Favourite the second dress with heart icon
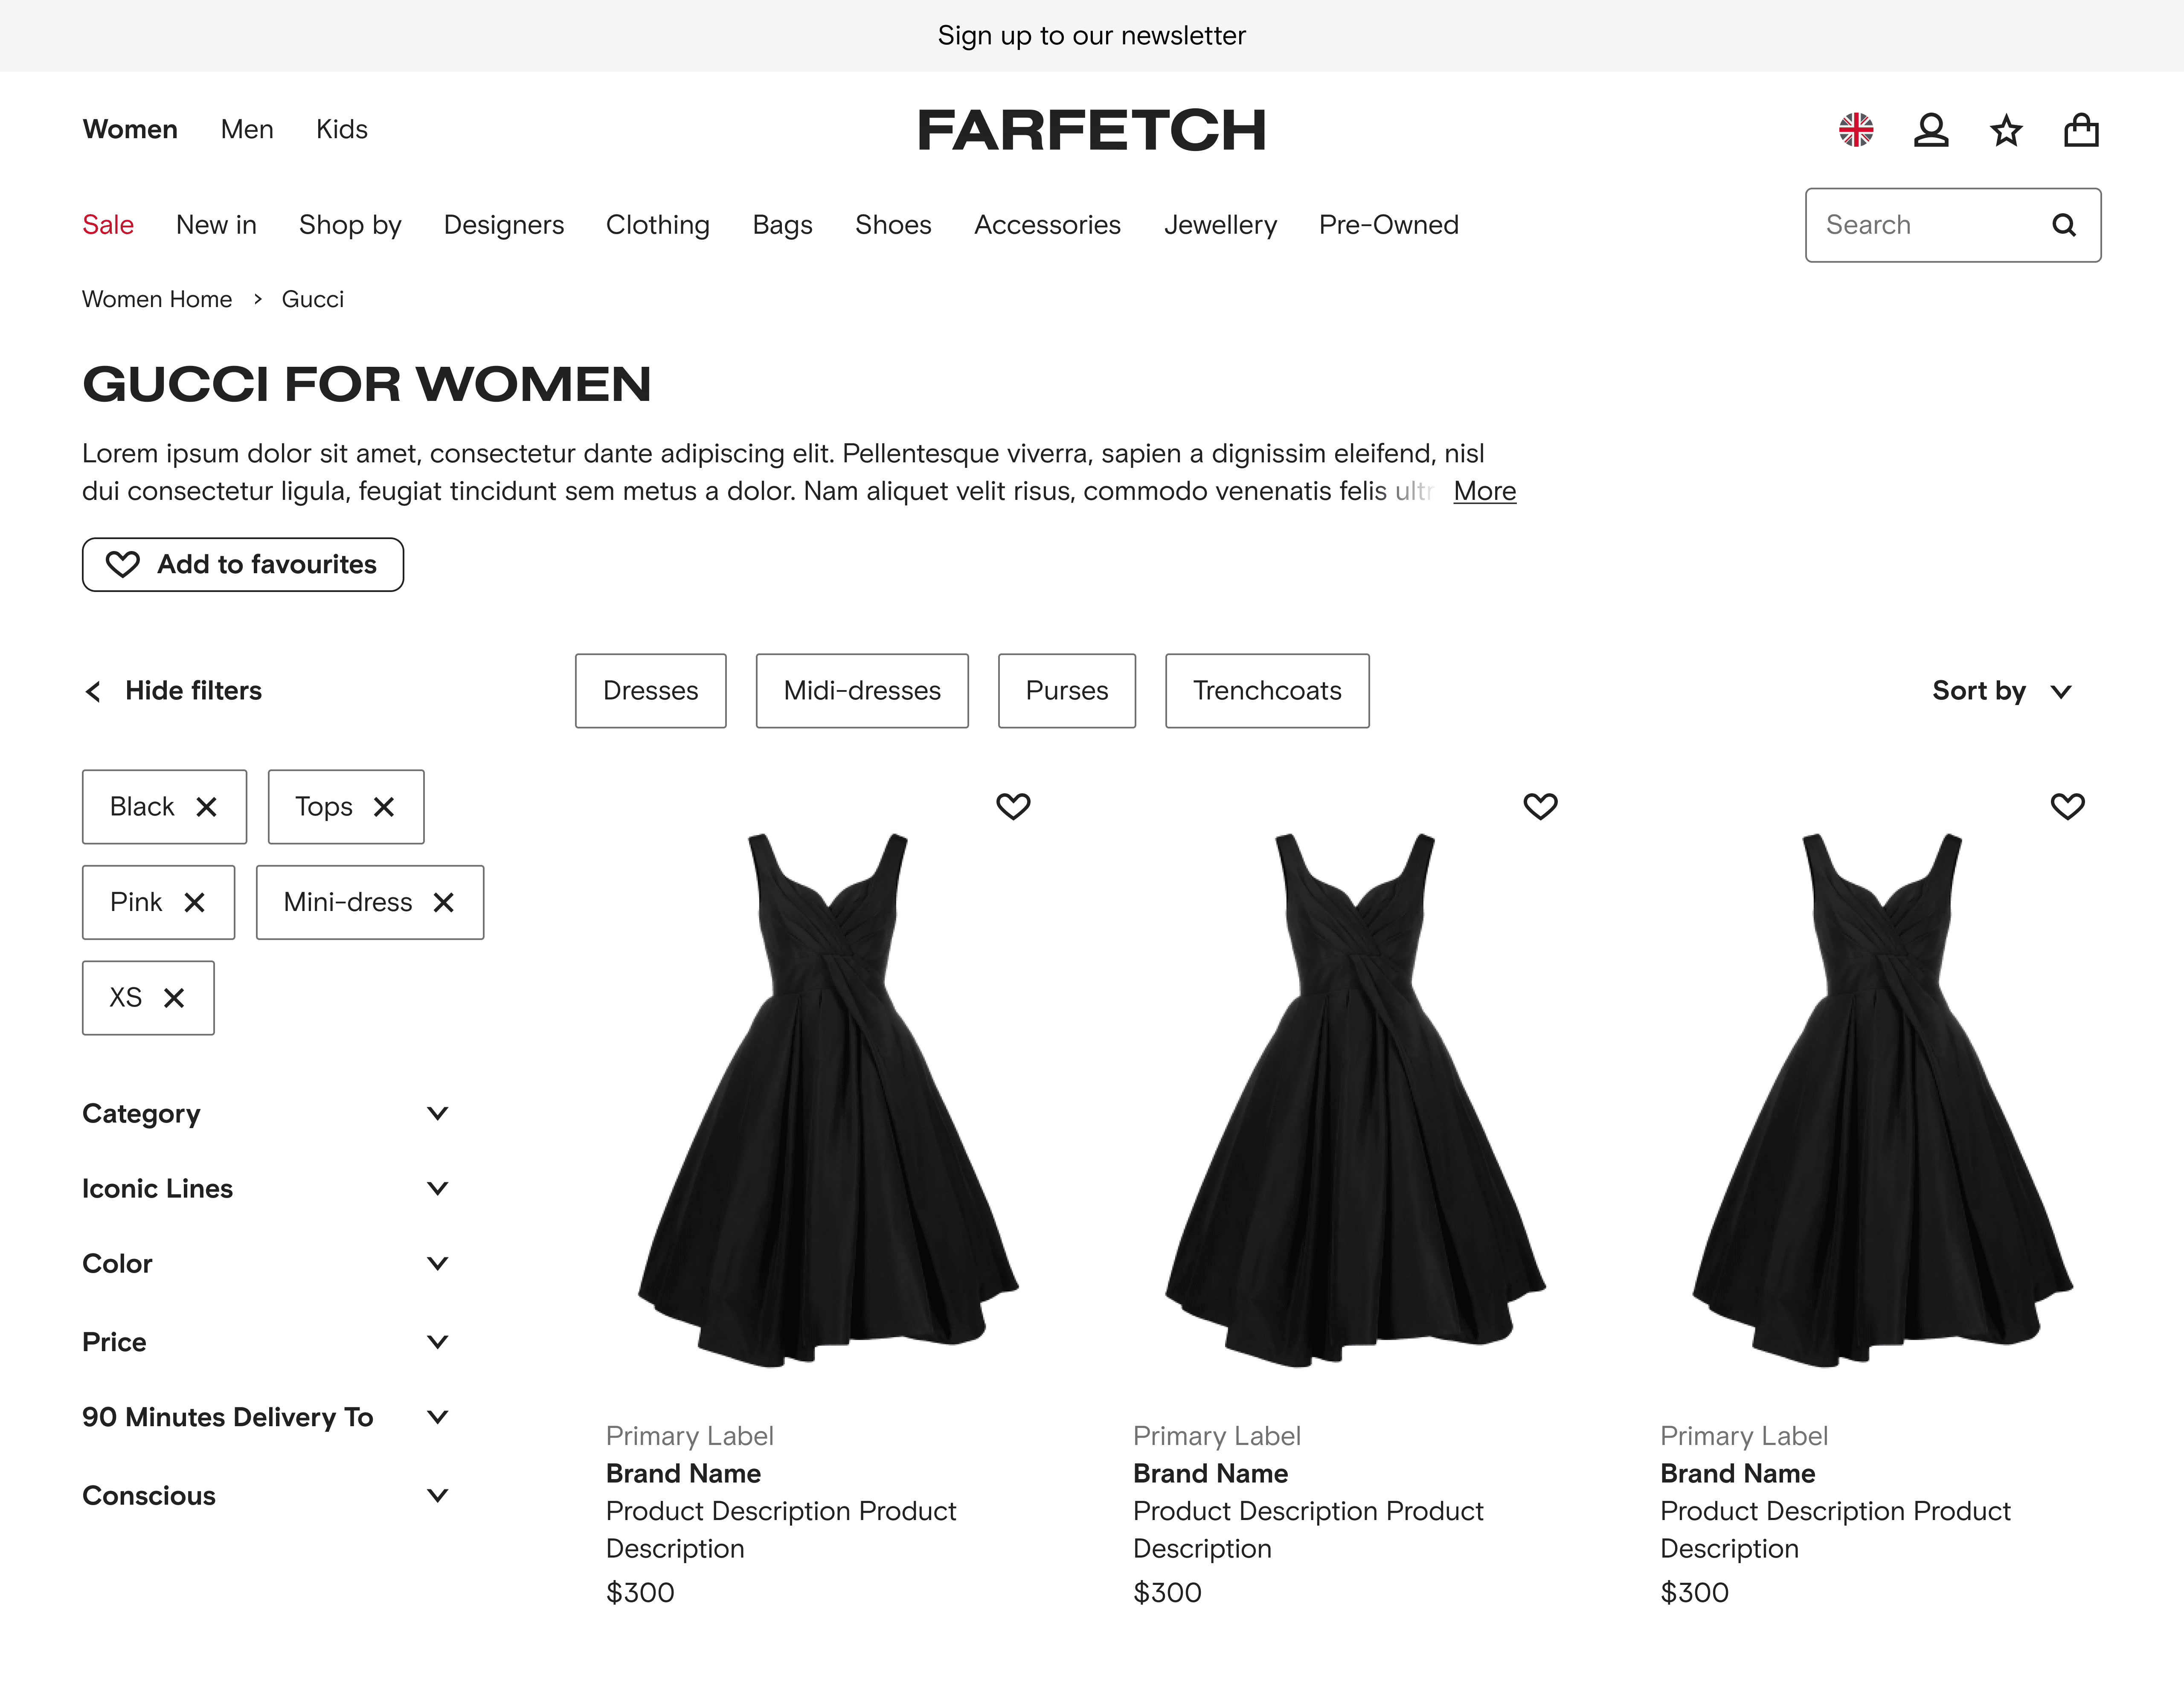The height and width of the screenshot is (1706, 2184). [1540, 806]
